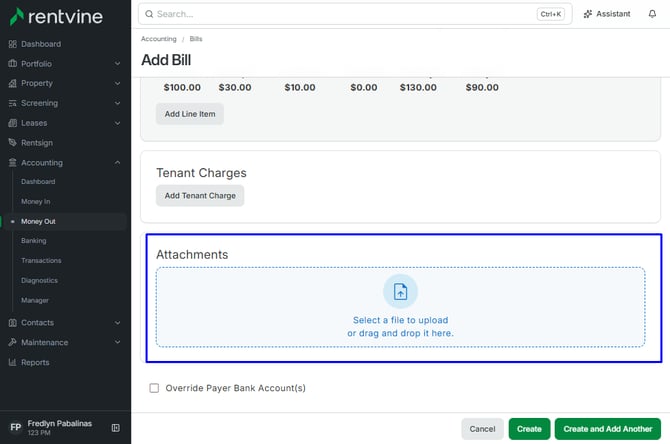Open Accounting Dashboard submenu item
This screenshot has height=444, width=670.
coord(38,182)
